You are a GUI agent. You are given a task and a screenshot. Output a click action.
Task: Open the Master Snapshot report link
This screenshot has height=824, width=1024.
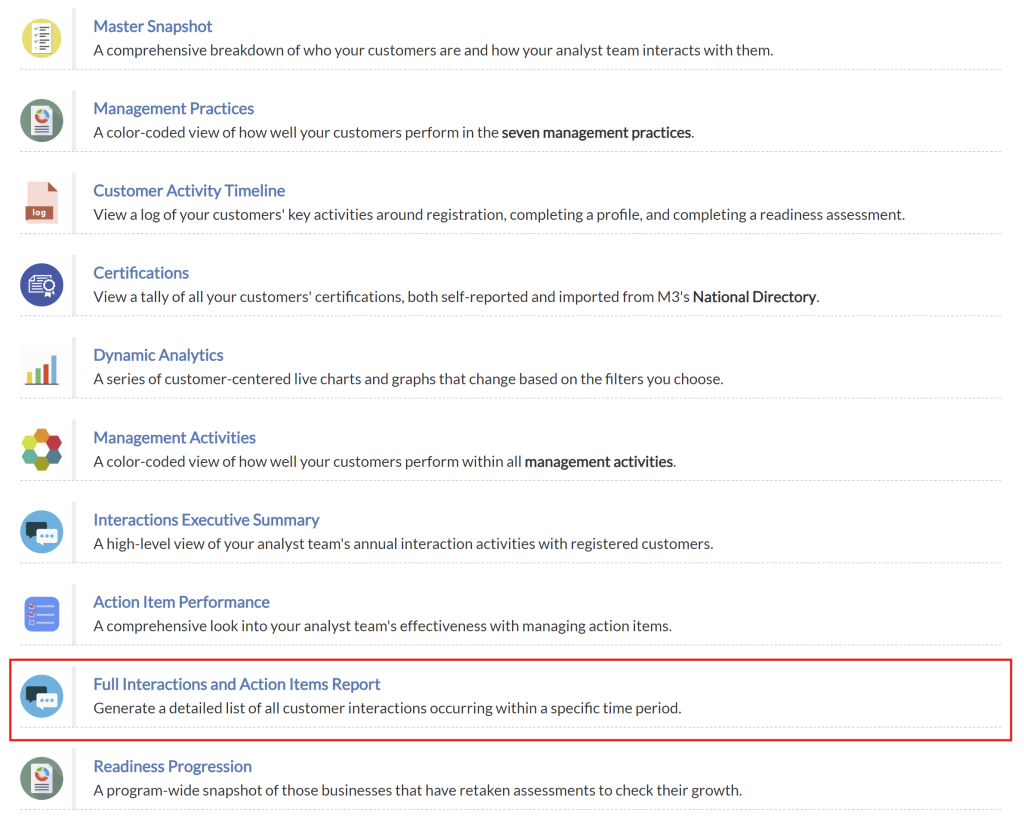pos(153,26)
